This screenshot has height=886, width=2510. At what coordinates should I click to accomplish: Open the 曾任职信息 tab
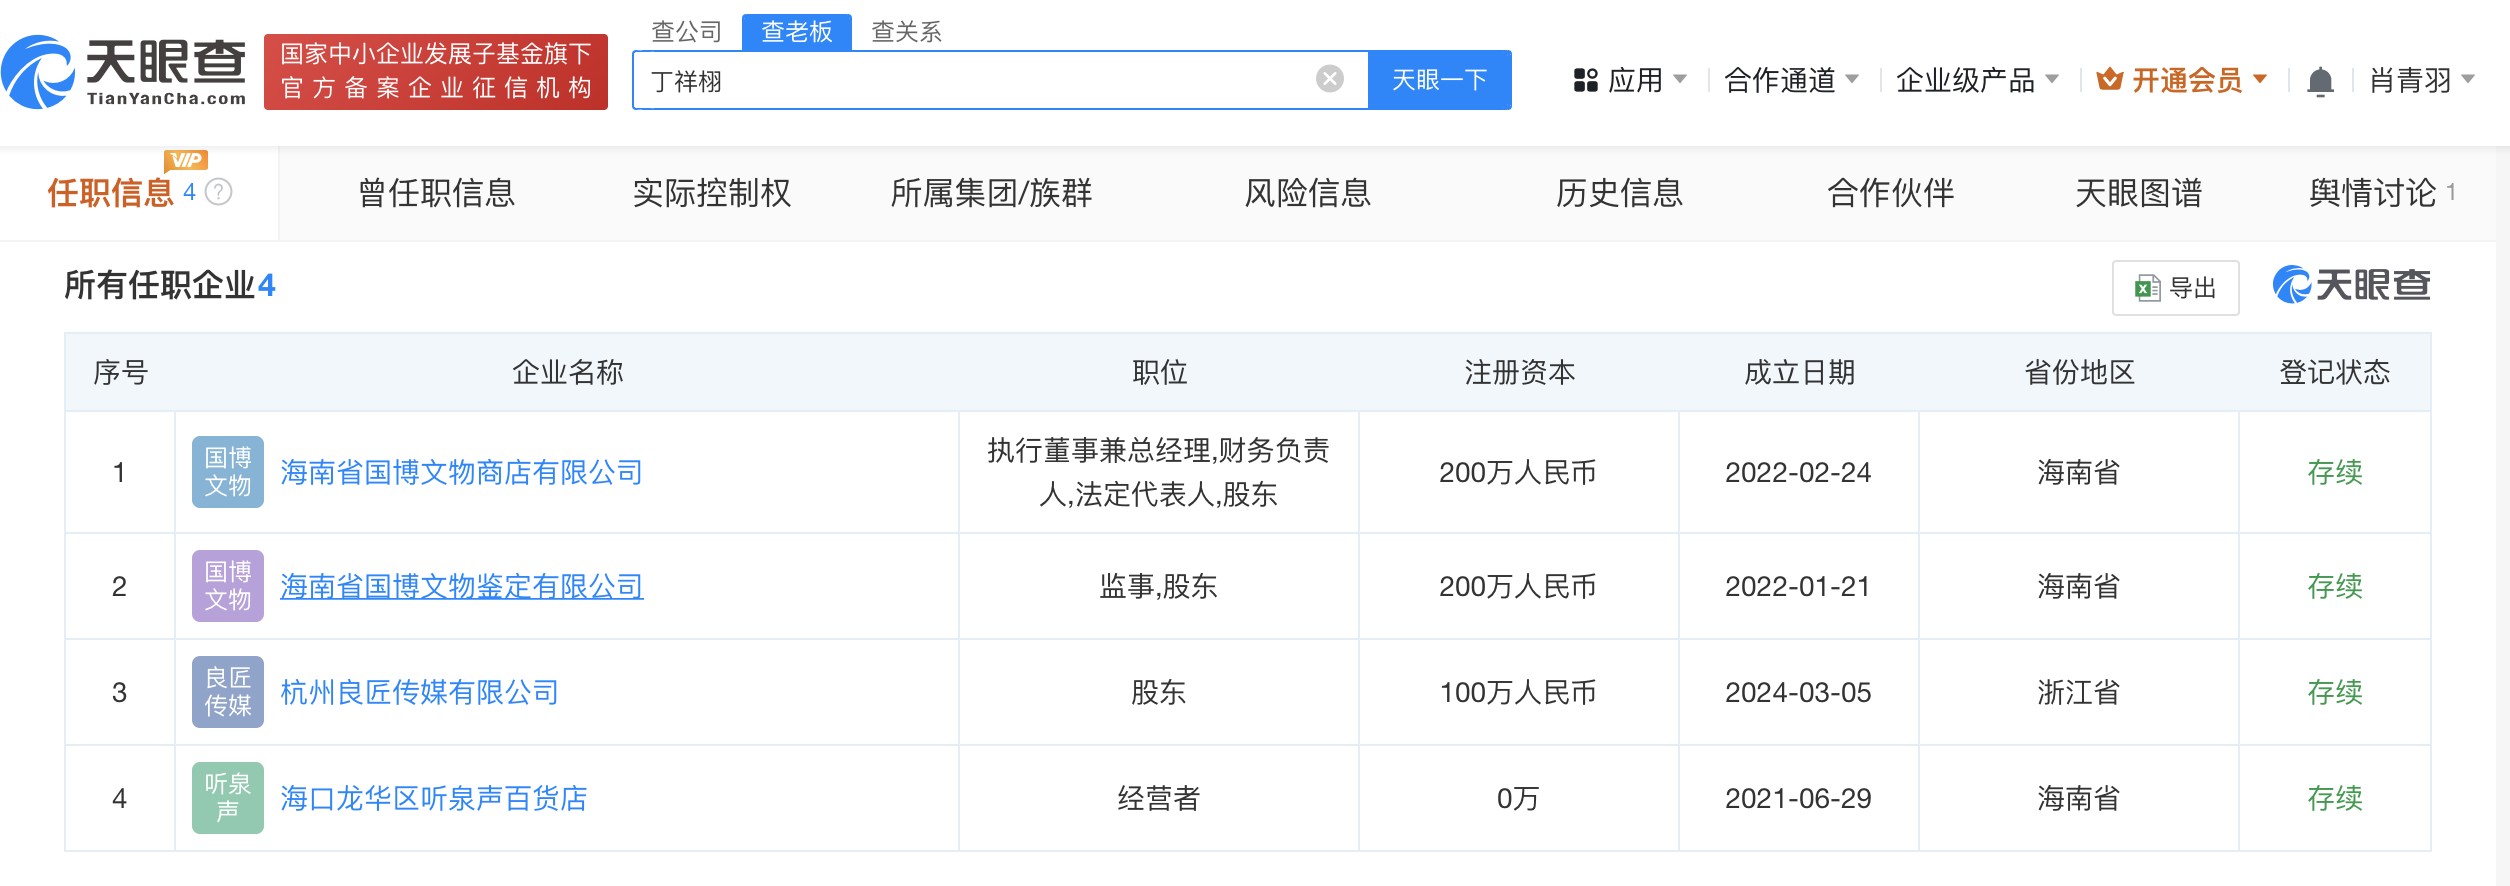coord(436,192)
